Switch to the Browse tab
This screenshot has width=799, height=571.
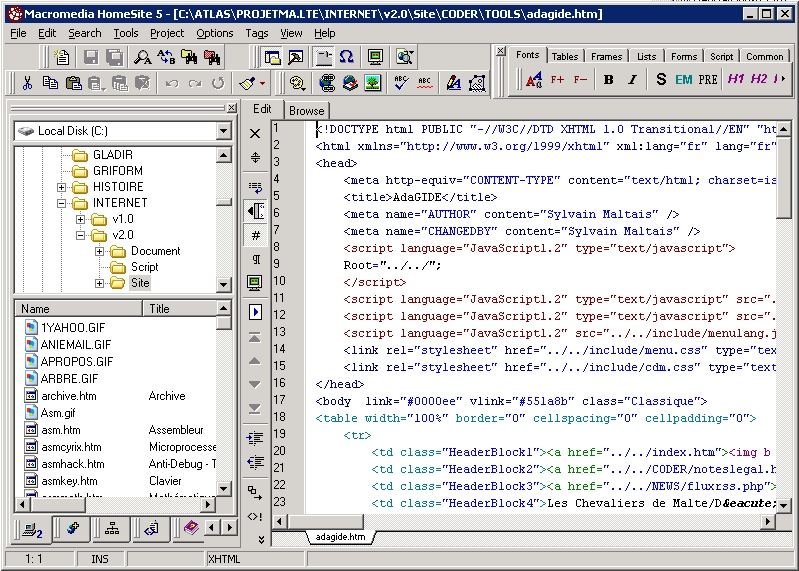[307, 111]
